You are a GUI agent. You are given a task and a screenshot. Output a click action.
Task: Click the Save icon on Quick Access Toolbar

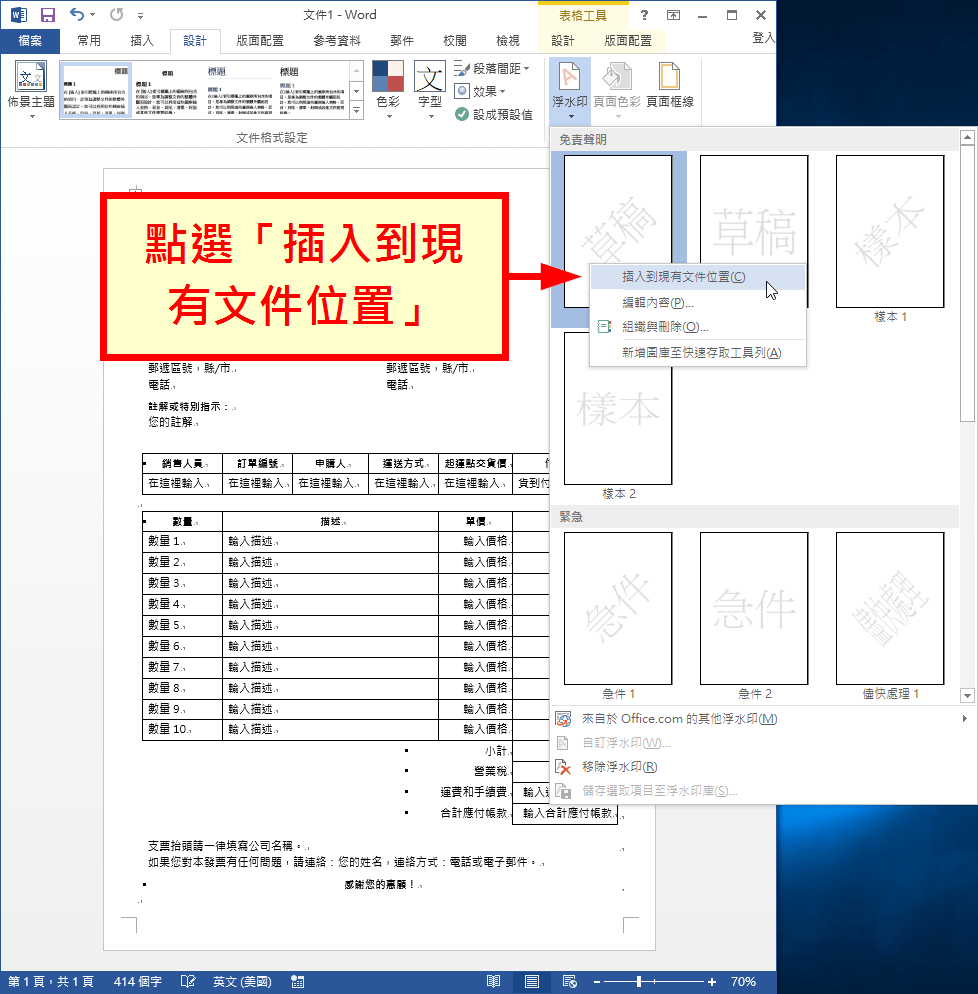click(46, 13)
